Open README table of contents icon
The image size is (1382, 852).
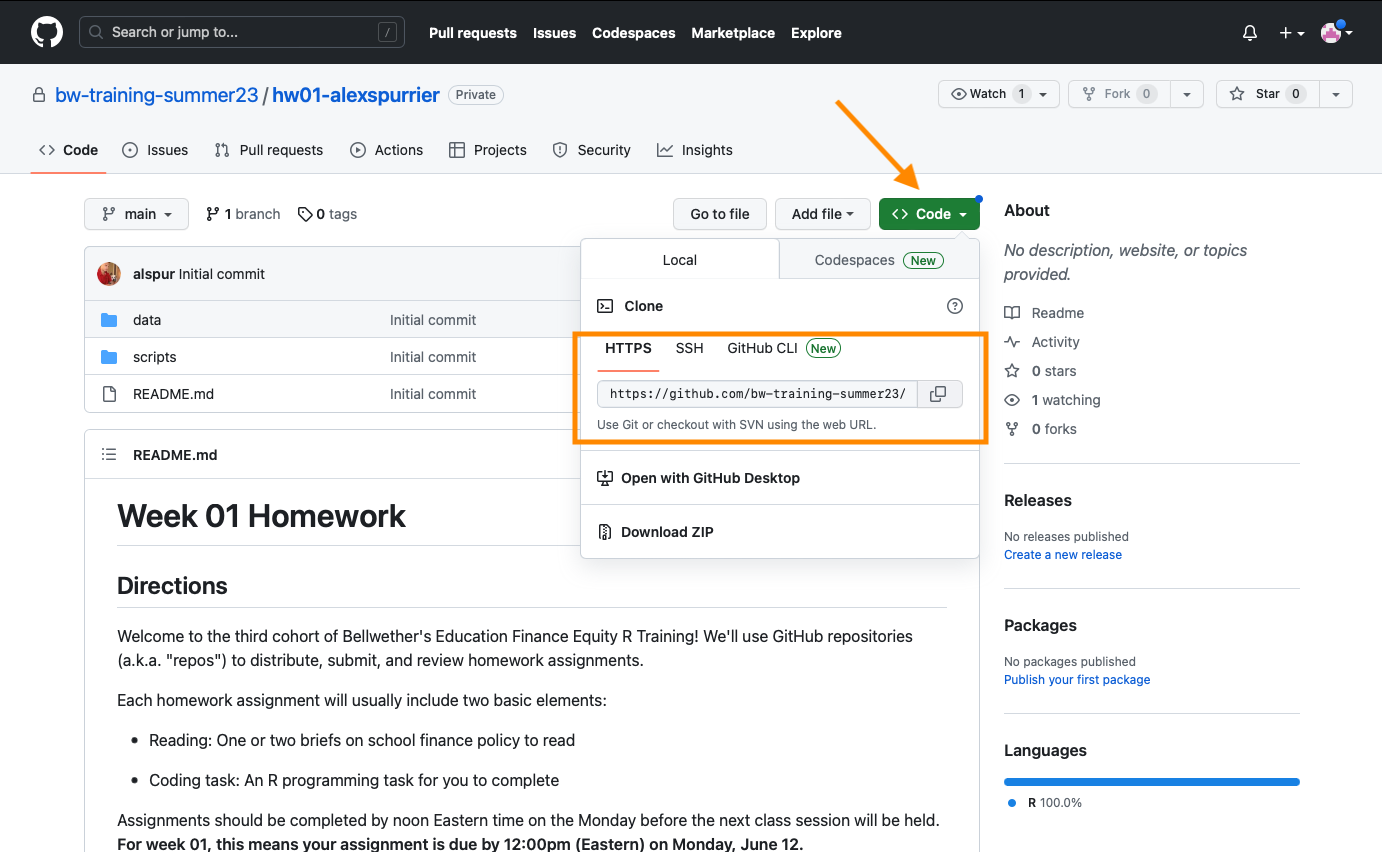109,455
